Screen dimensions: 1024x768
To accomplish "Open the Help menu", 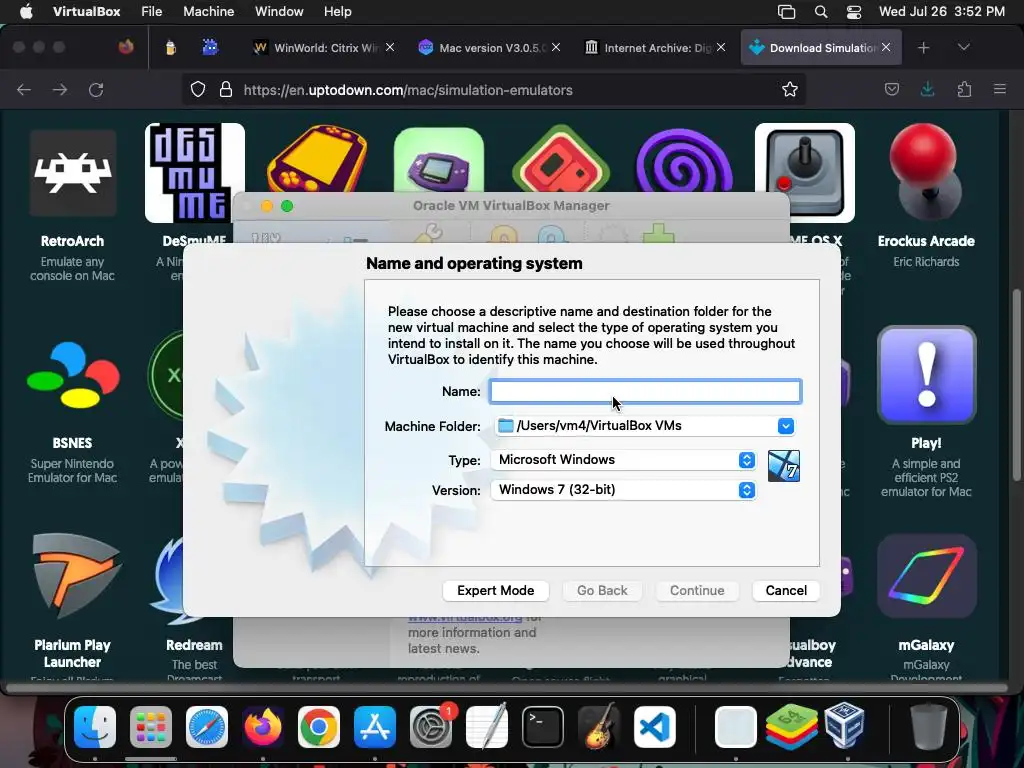I will 338,12.
